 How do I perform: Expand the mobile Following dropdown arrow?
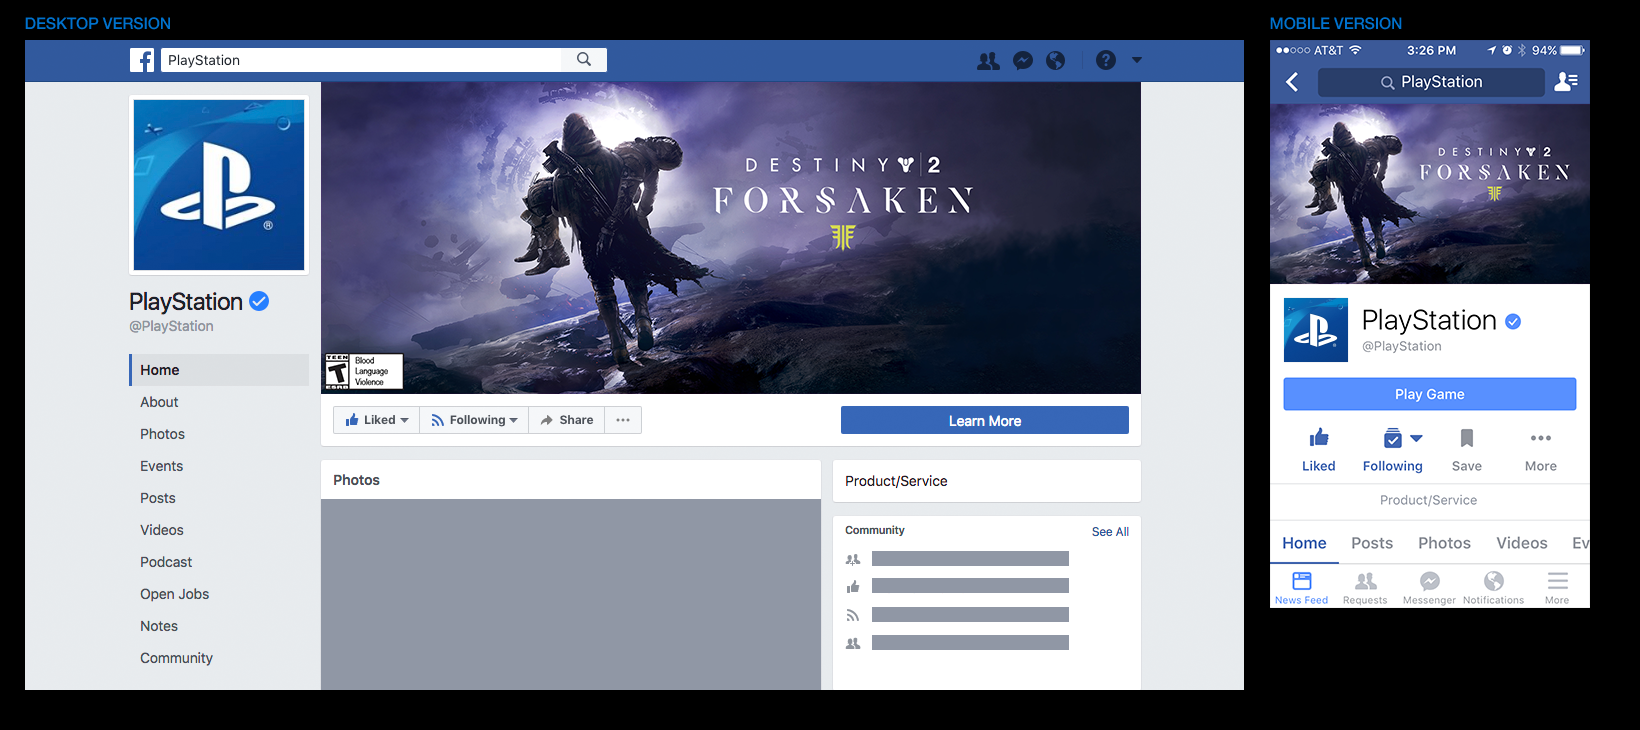(x=1416, y=438)
